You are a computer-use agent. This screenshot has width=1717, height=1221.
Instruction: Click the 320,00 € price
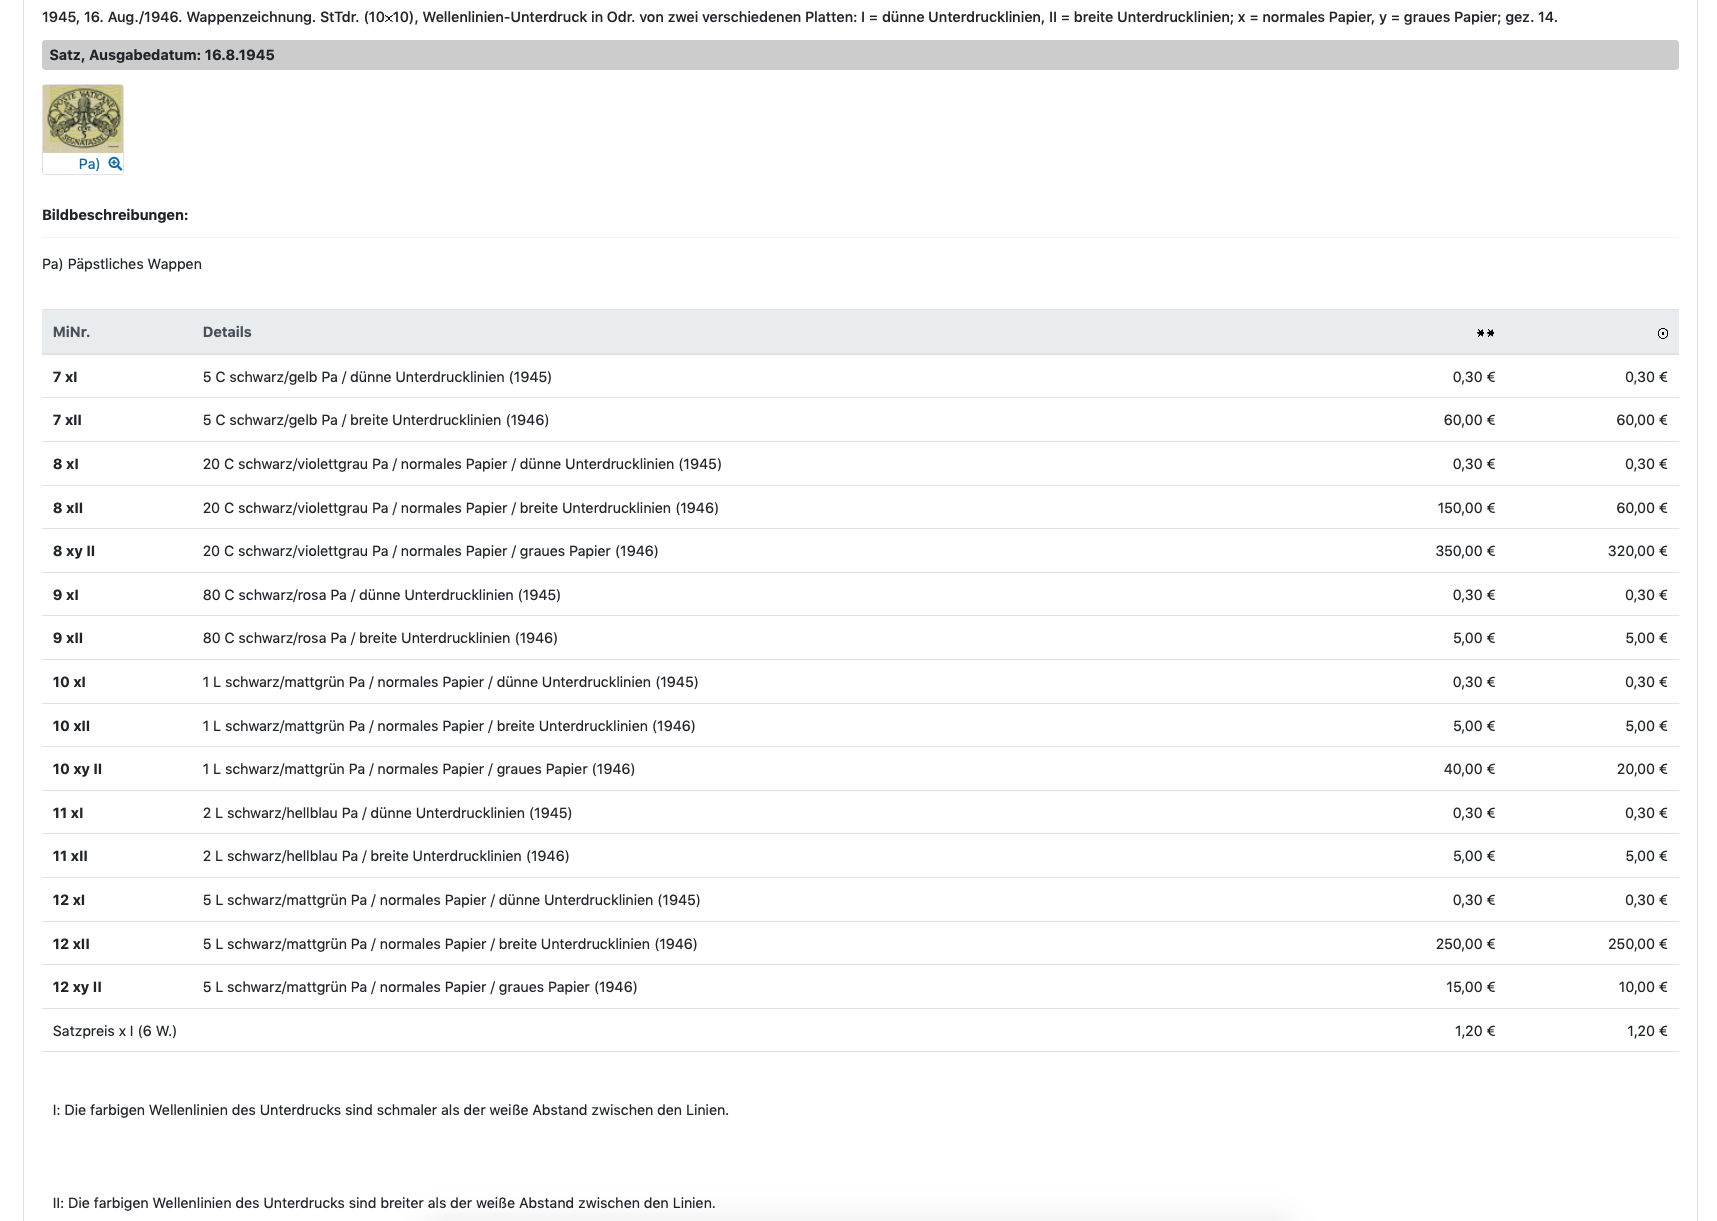coord(1637,551)
